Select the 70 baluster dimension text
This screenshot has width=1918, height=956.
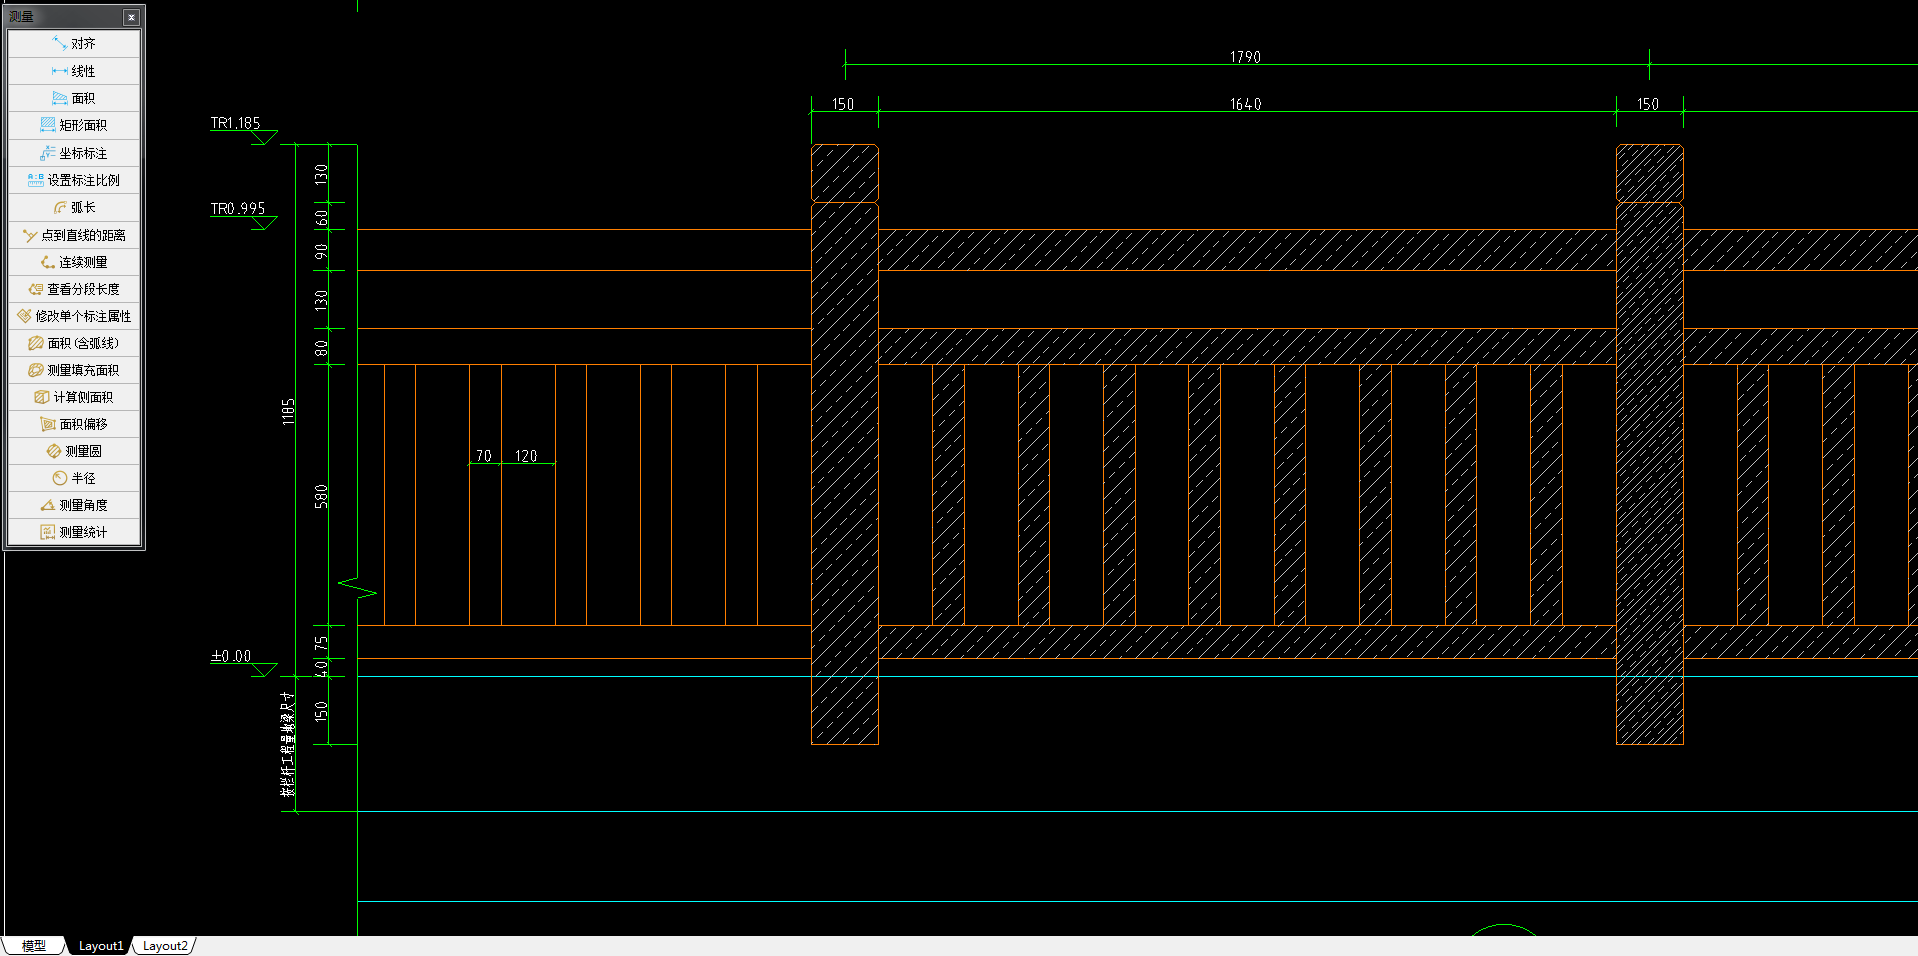[x=484, y=456]
